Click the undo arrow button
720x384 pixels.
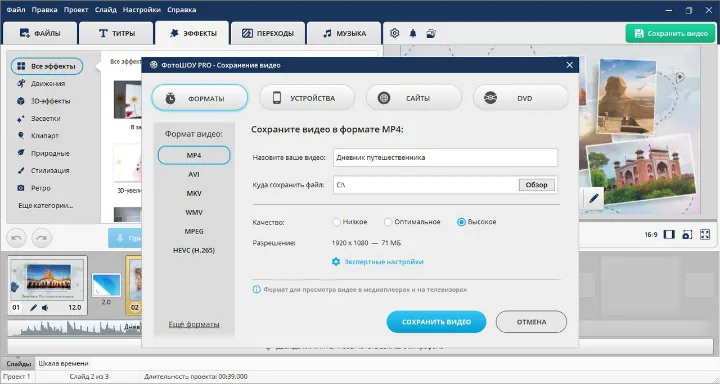click(16, 238)
